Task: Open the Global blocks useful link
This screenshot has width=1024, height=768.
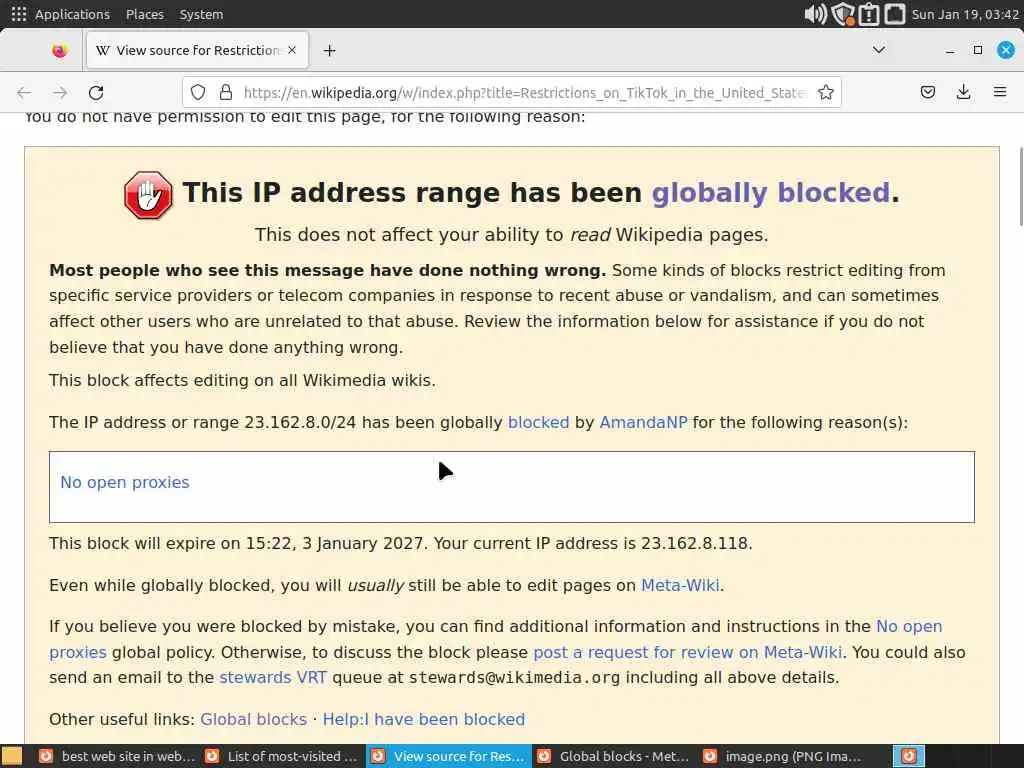Action: click(x=253, y=719)
